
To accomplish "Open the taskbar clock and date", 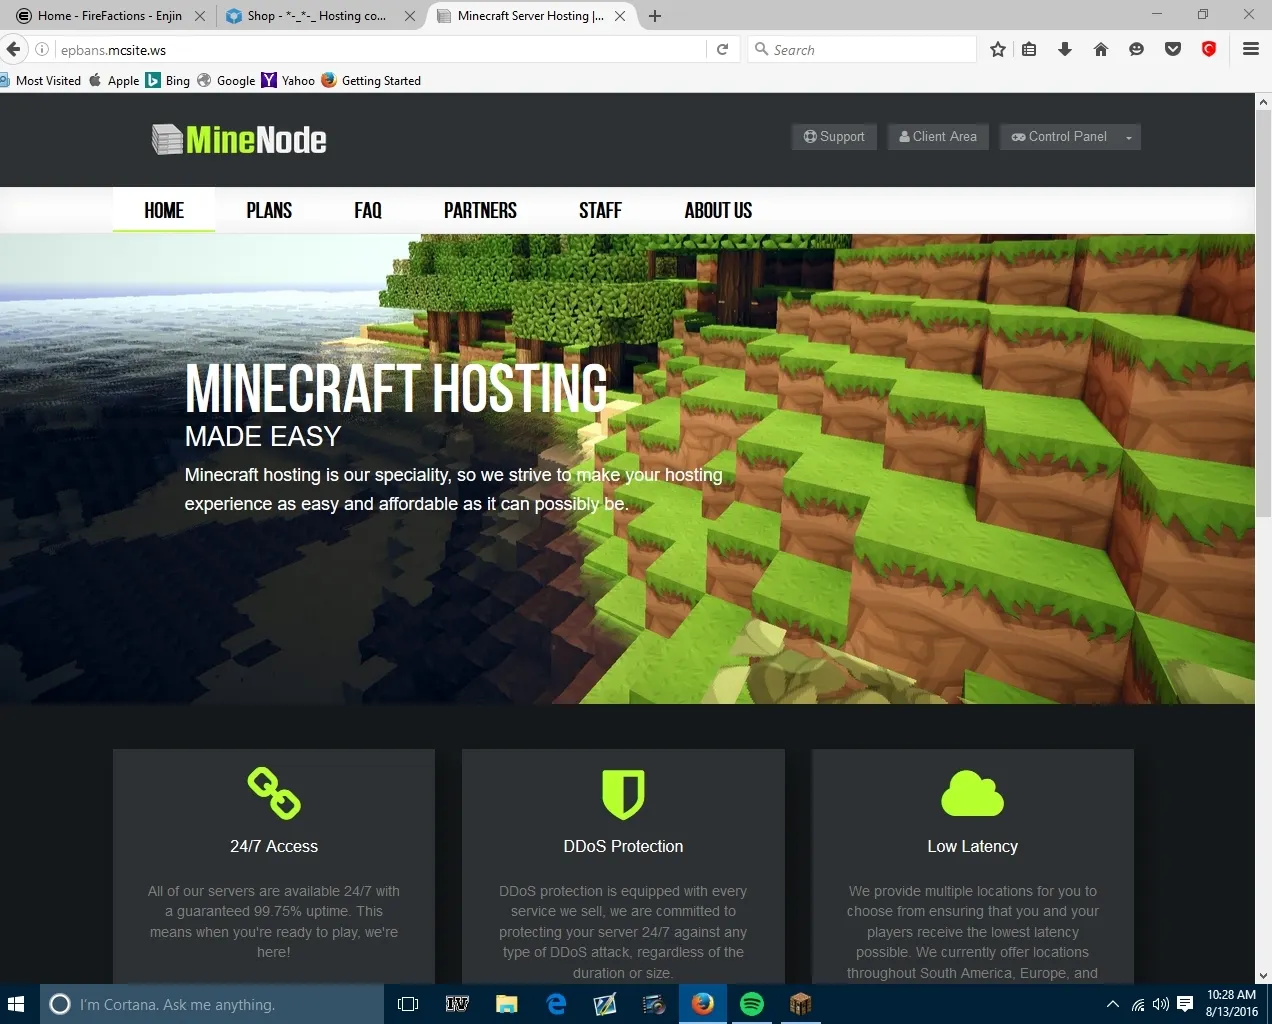I will pyautogui.click(x=1231, y=1003).
